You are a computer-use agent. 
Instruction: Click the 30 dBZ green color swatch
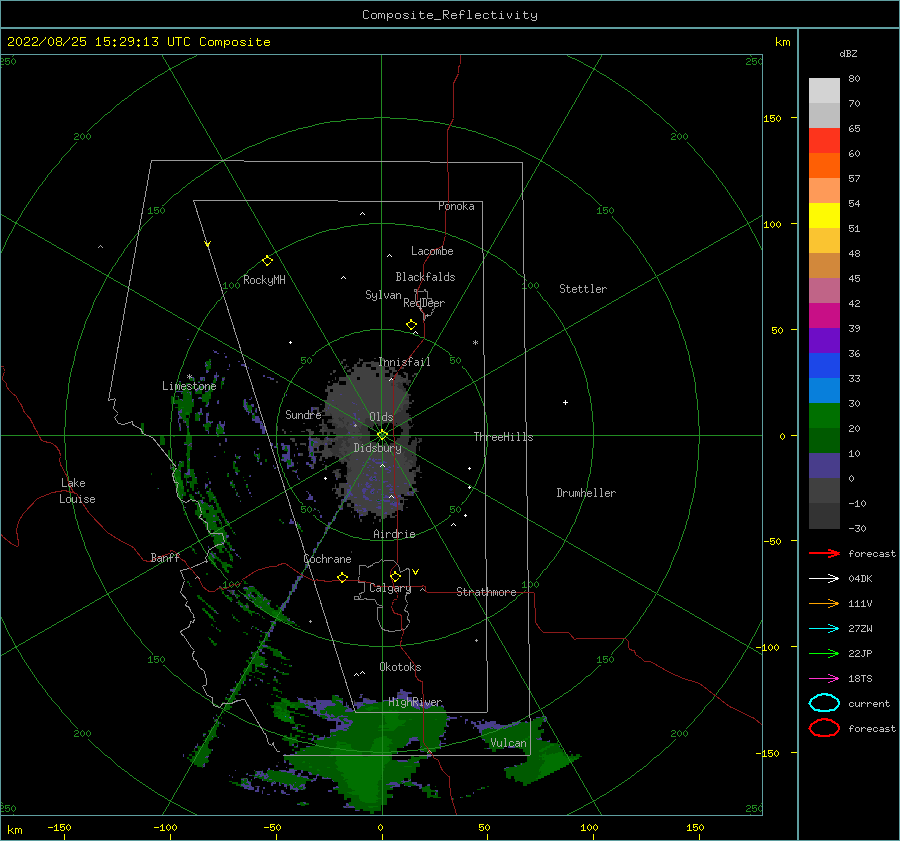(x=824, y=415)
